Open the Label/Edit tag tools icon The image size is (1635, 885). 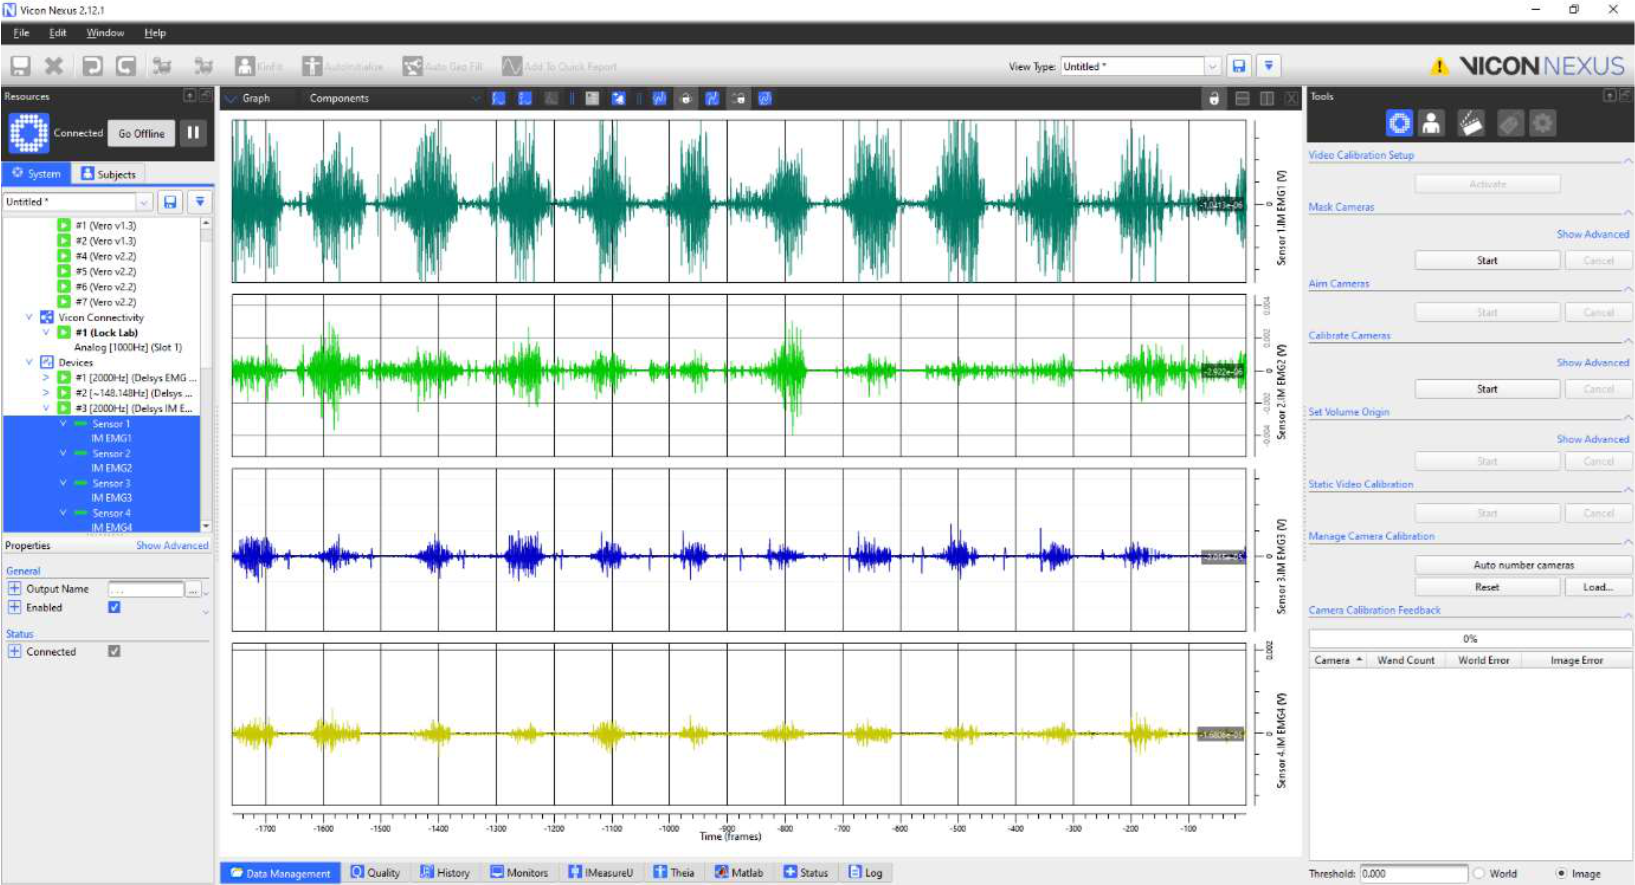(x=1509, y=123)
